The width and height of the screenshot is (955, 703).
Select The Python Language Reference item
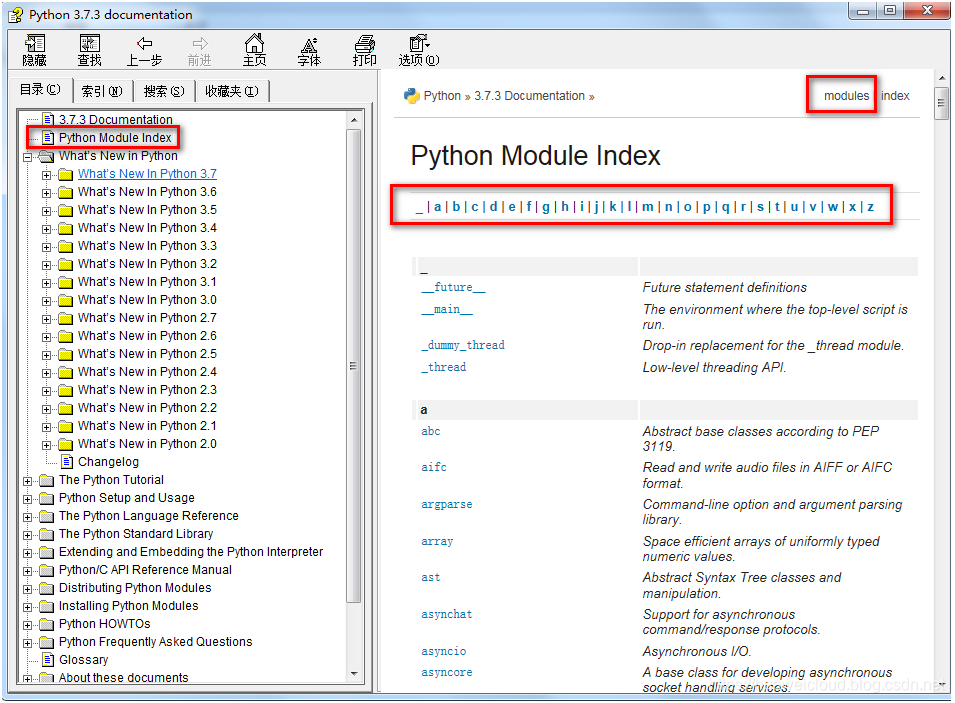coord(149,515)
